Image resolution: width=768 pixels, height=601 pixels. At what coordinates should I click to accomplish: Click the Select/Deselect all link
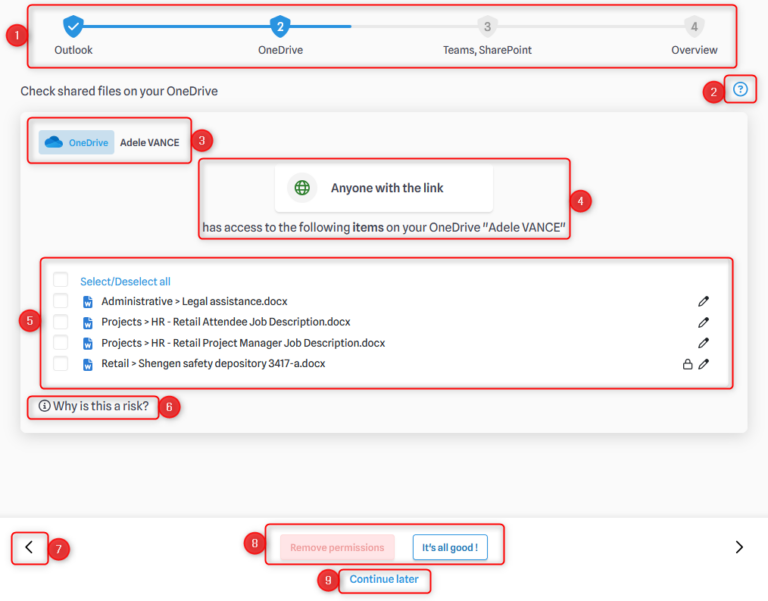[125, 282]
